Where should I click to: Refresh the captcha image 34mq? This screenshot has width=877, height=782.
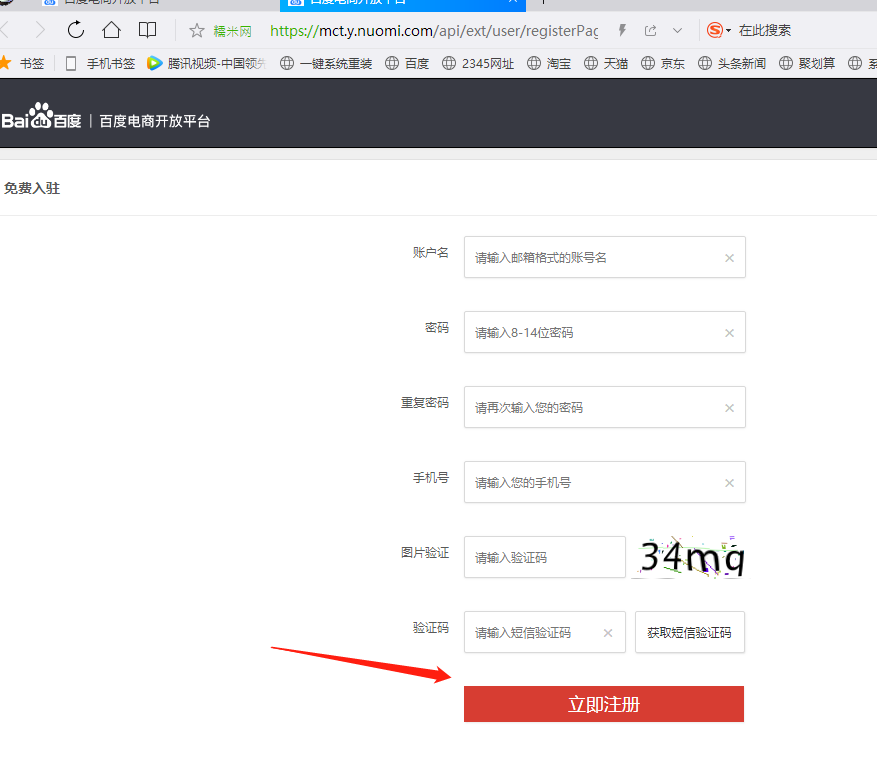pyautogui.click(x=691, y=558)
